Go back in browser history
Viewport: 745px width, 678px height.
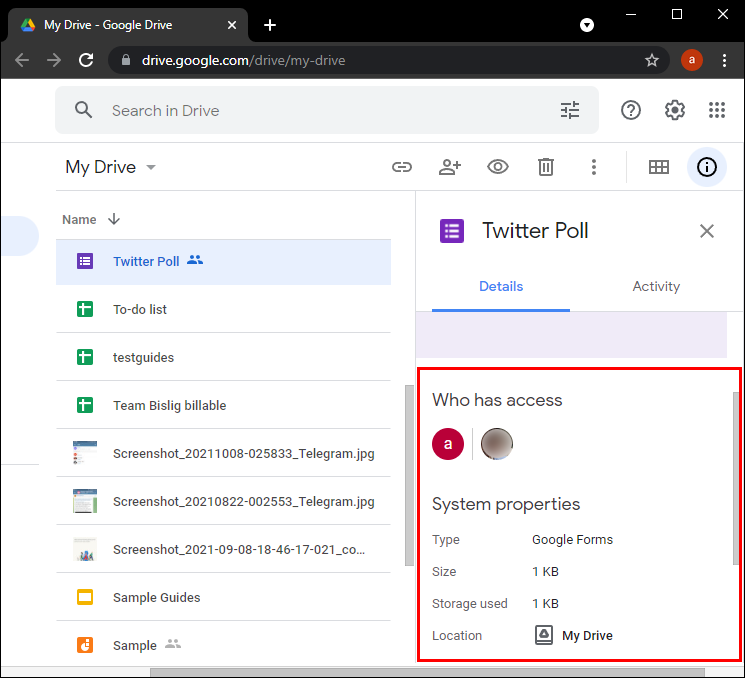click(x=22, y=60)
